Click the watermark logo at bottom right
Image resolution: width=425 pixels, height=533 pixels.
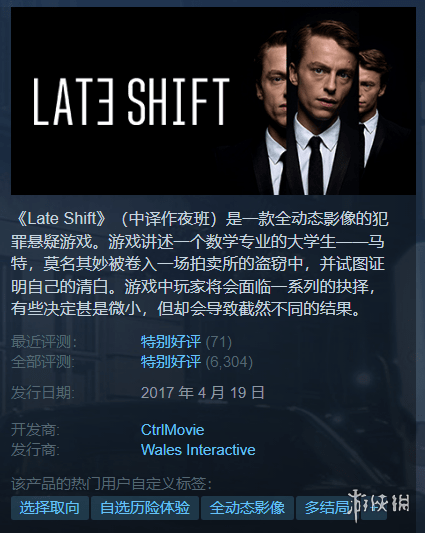[x=380, y=504]
